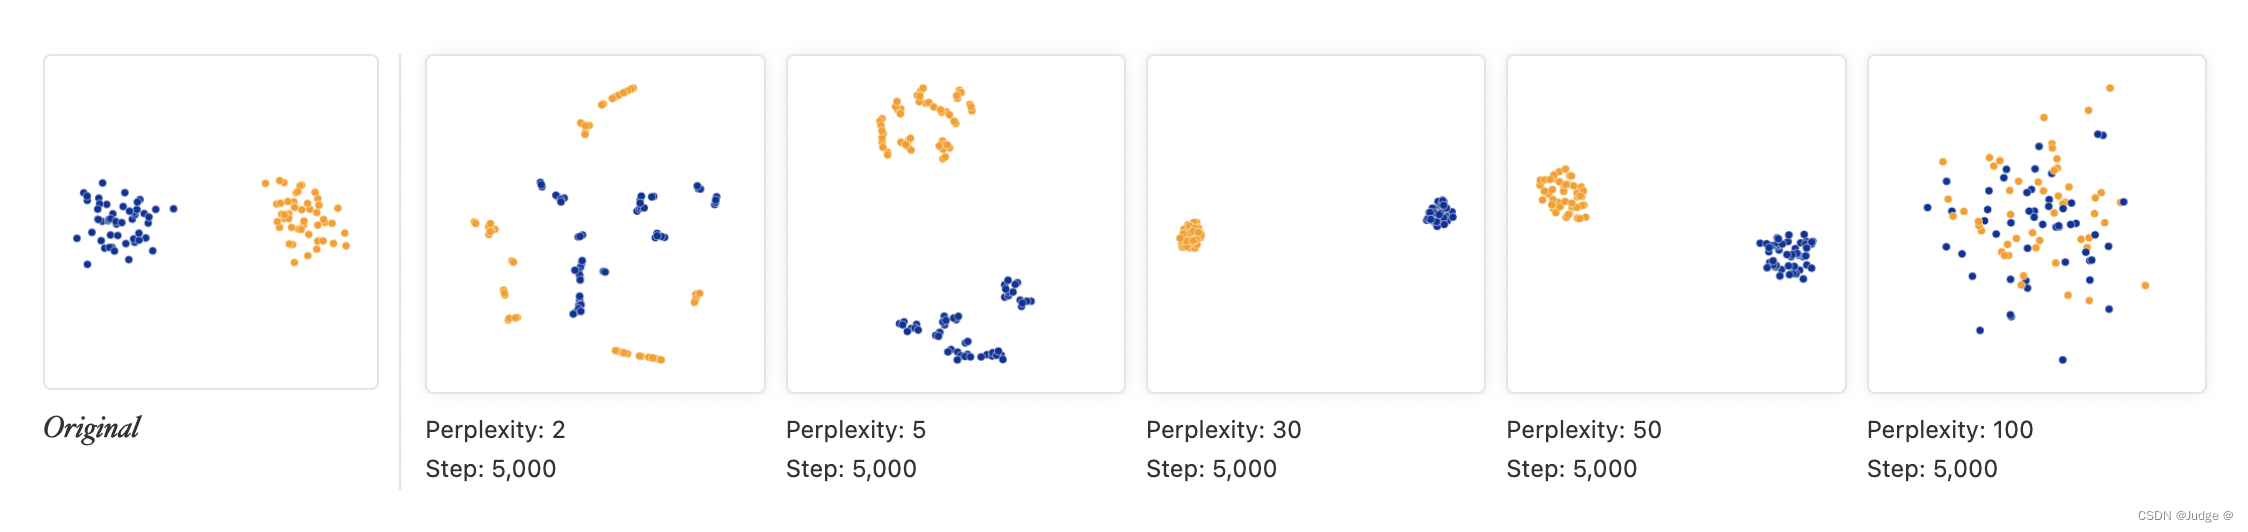2248x532 pixels.
Task: Click Step: 5,000 under Perplexity 100
Action: [x=1932, y=469]
